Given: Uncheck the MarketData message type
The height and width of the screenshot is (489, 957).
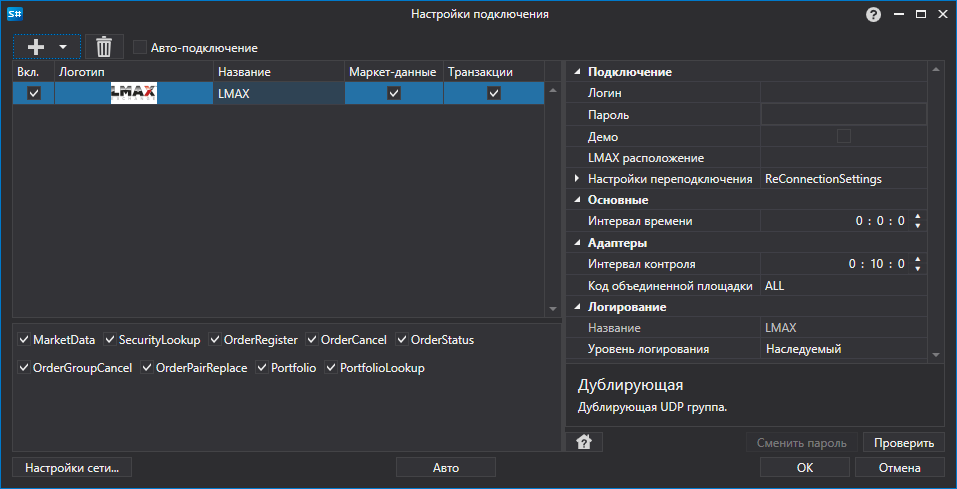Looking at the screenshot, I should click(x=24, y=339).
